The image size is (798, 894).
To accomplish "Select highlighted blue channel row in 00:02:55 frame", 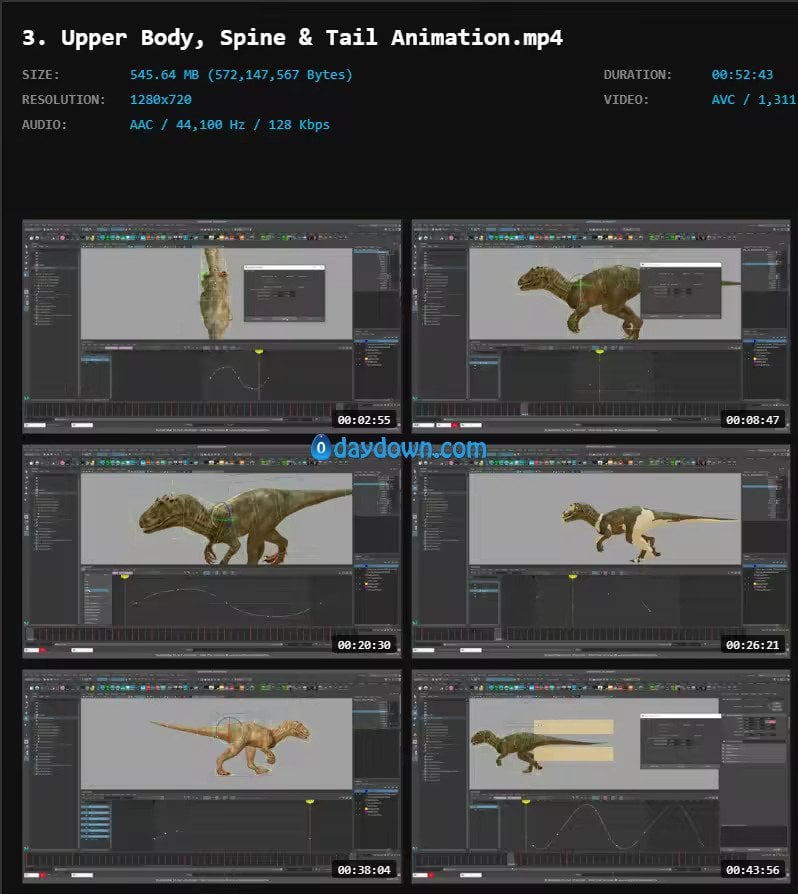I will [x=96, y=360].
